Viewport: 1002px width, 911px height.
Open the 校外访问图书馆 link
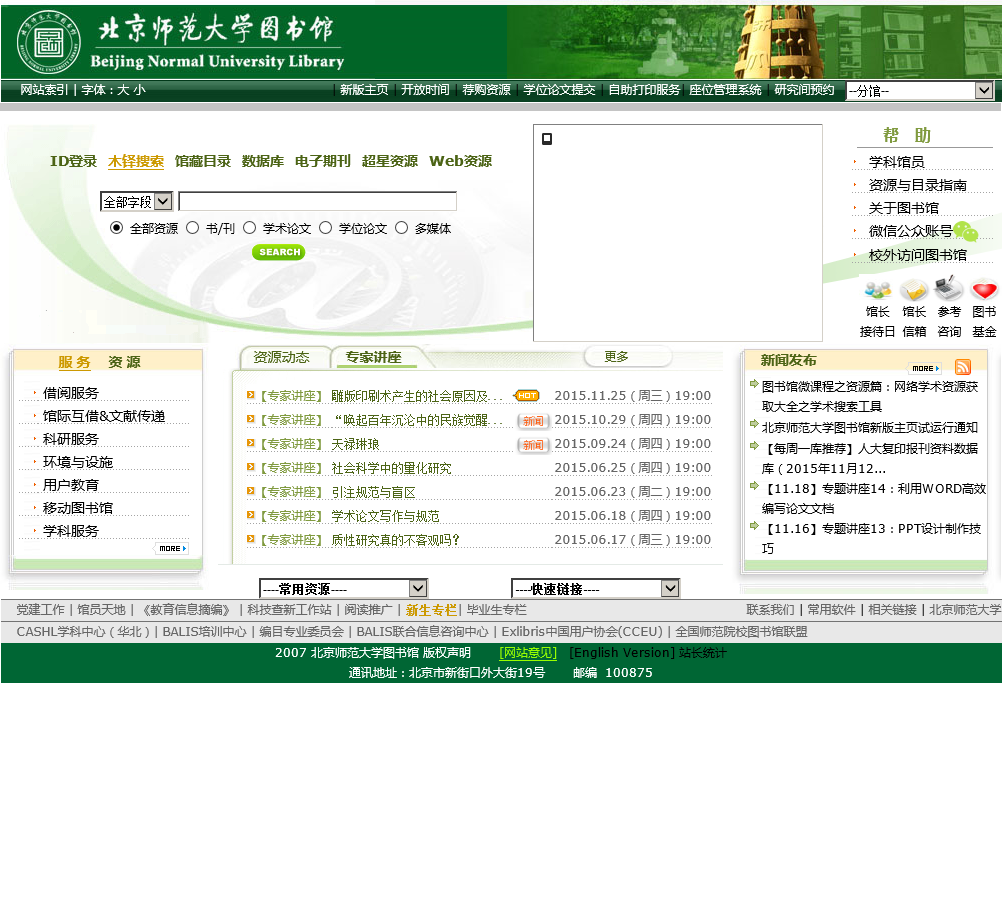click(918, 256)
